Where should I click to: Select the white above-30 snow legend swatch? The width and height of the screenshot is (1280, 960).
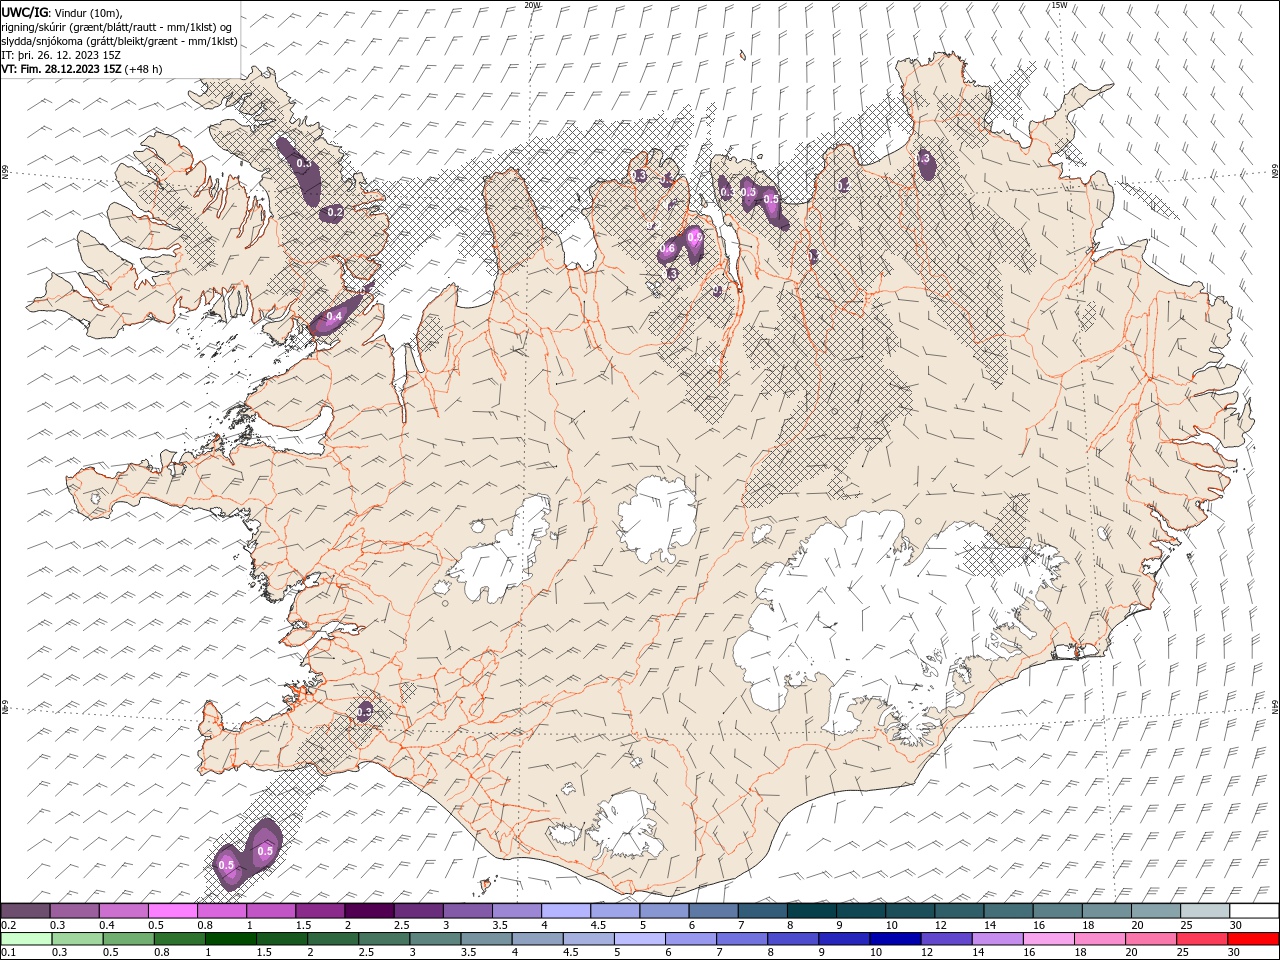1254,911
